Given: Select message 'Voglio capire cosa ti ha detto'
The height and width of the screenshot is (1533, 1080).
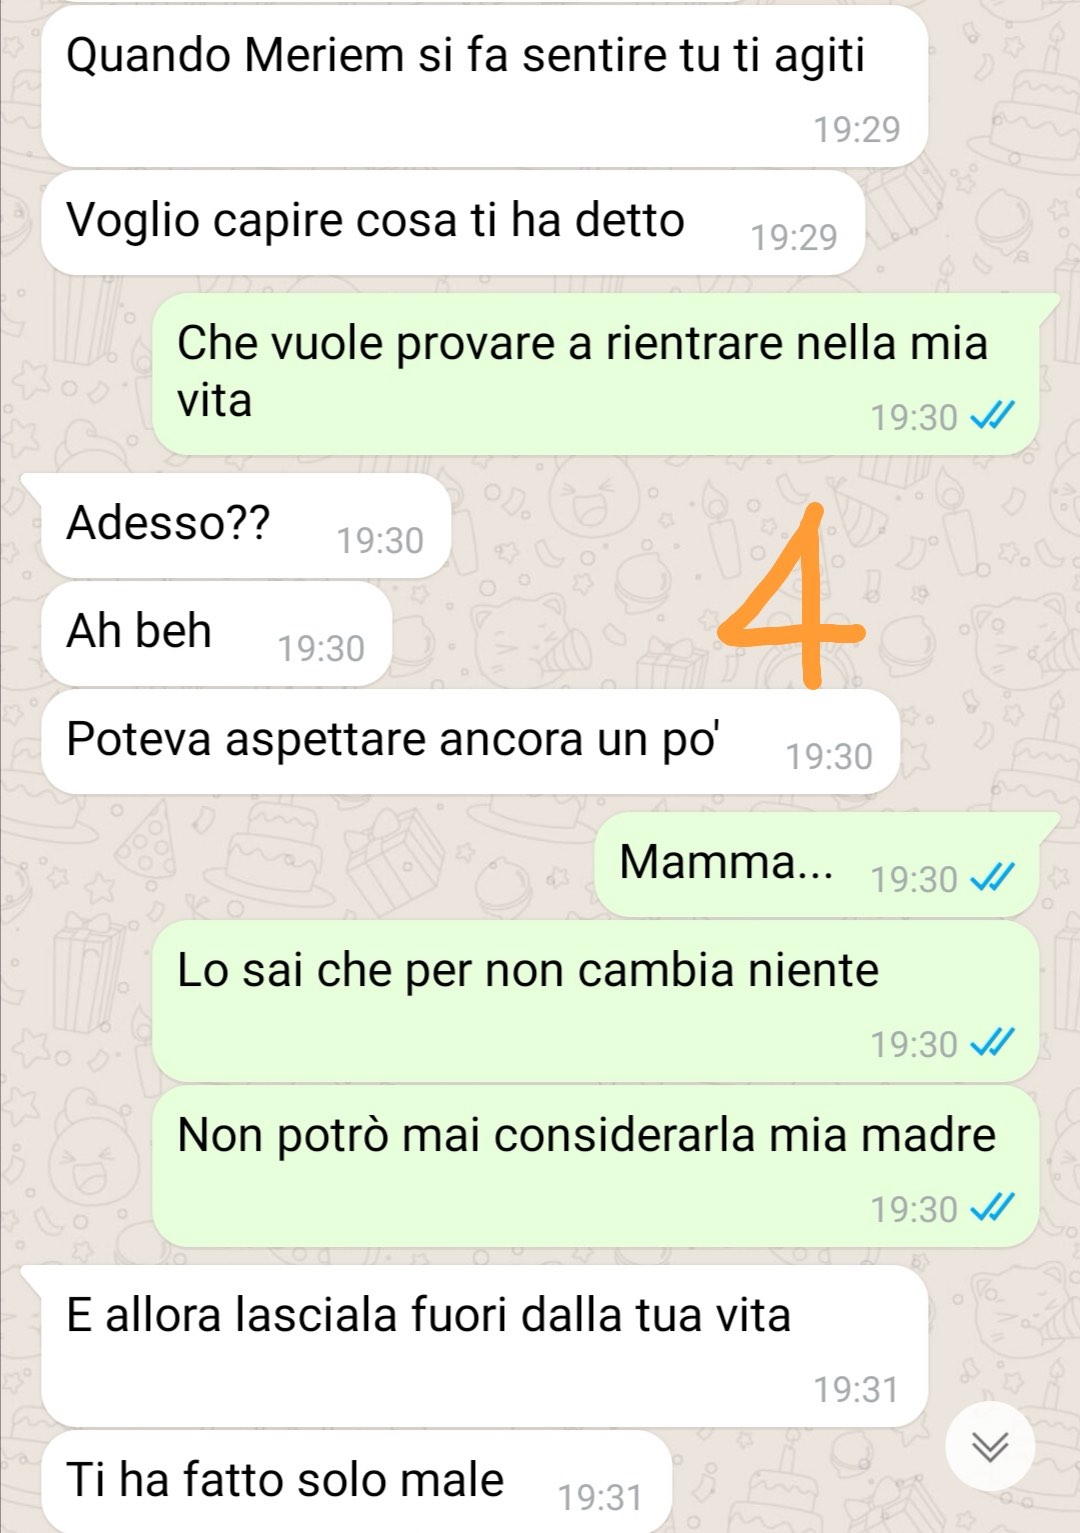Looking at the screenshot, I should coord(452,223).
